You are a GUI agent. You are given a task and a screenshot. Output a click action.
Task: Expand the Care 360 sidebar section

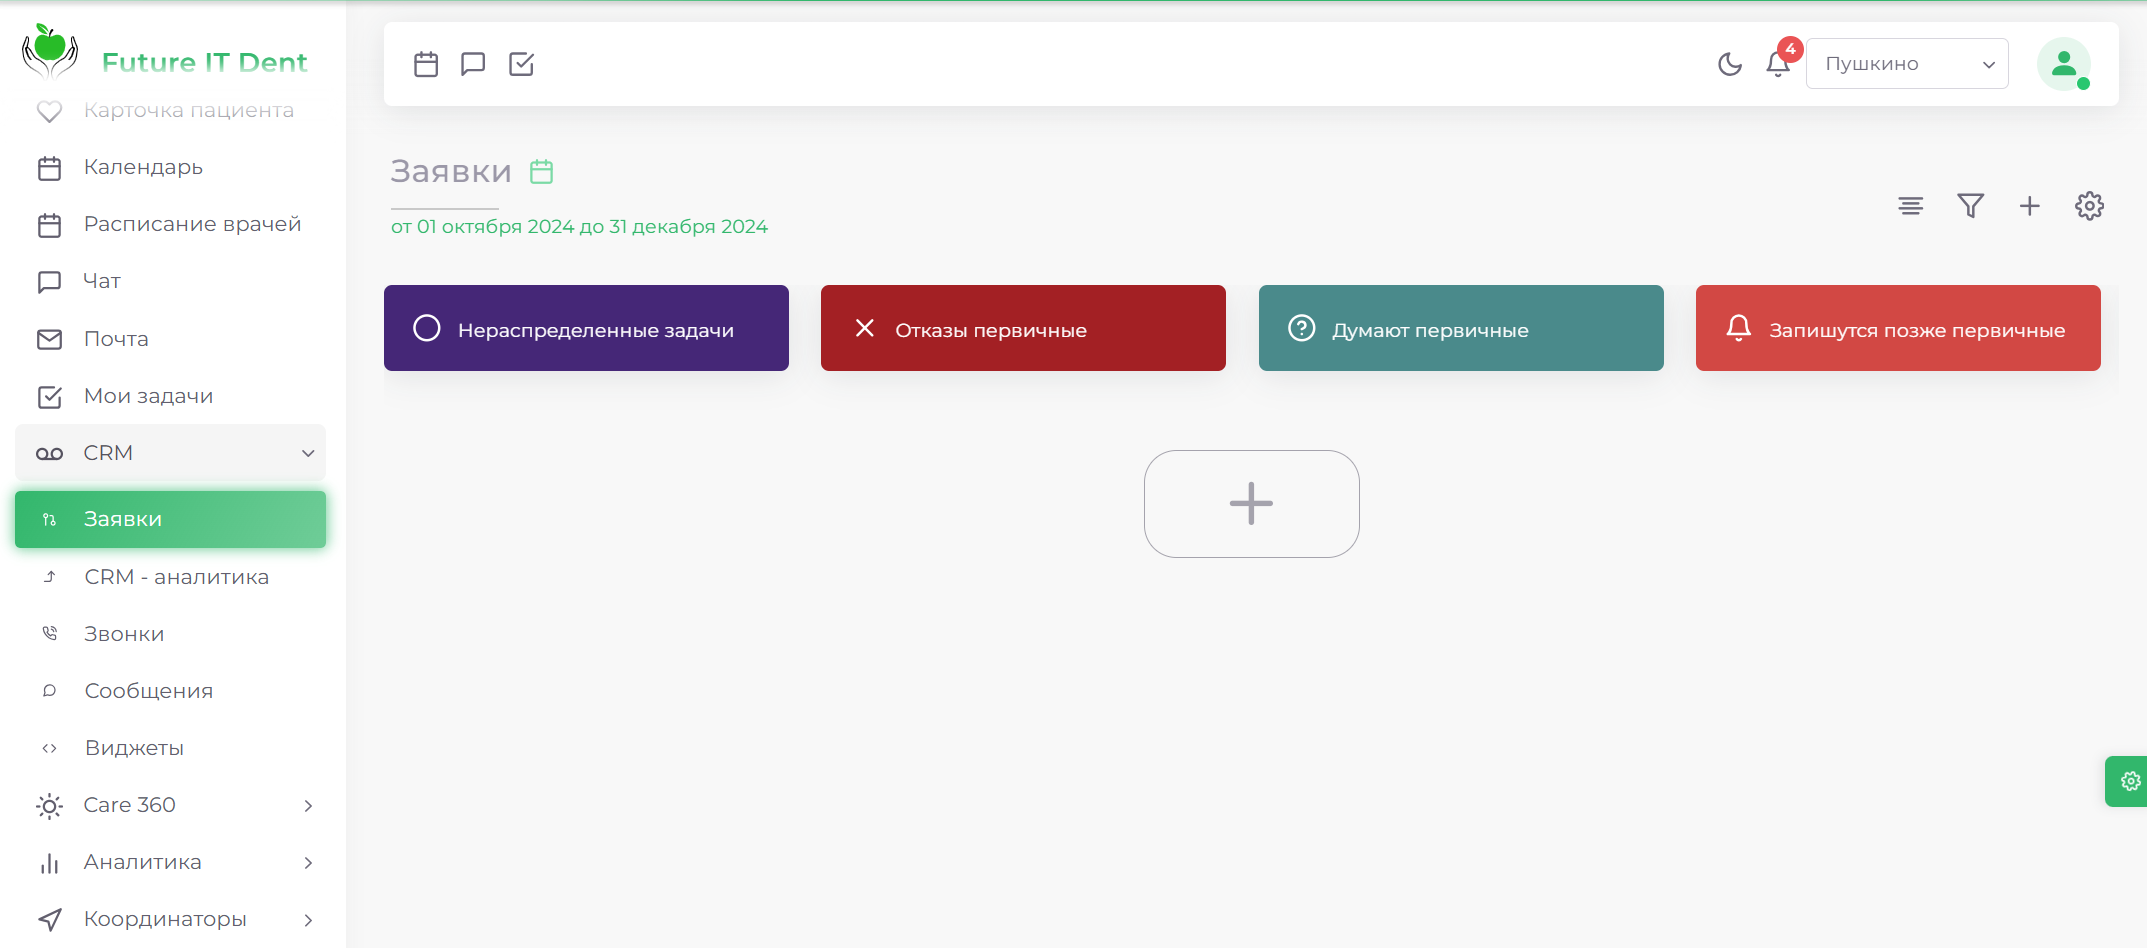pyautogui.click(x=170, y=805)
